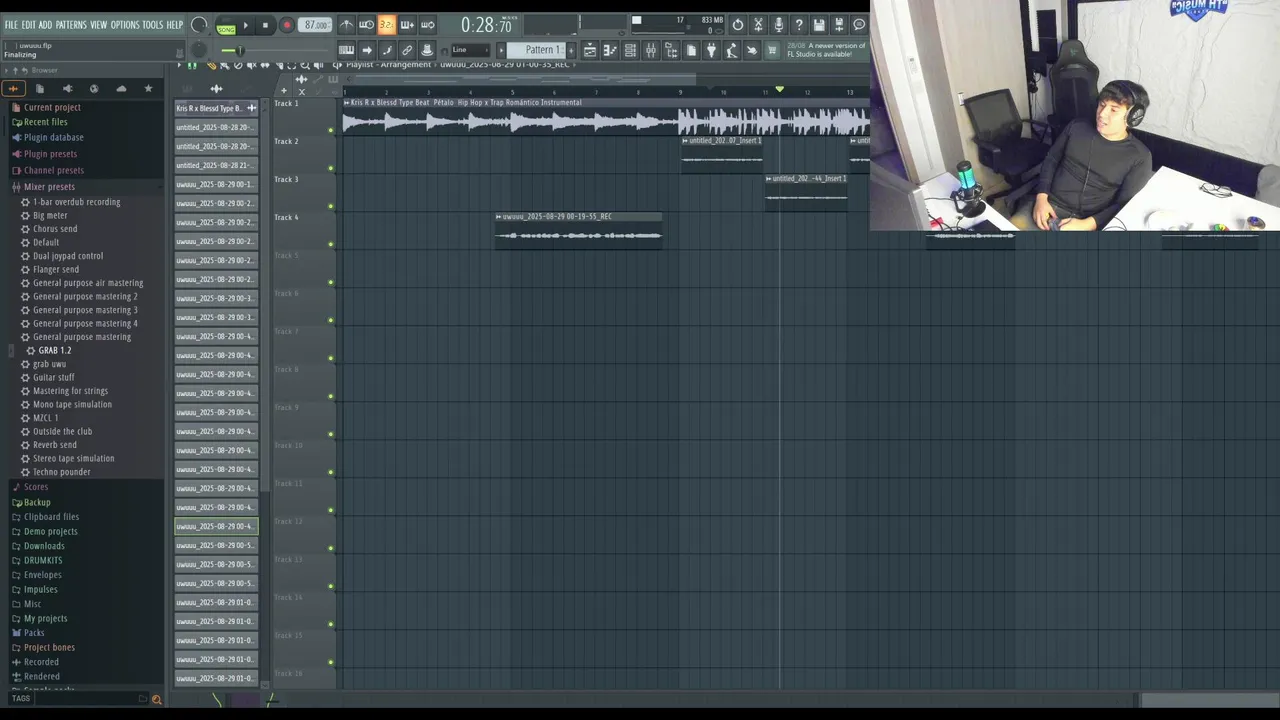
Task: Open the FILE menu
Action: [x=11, y=25]
